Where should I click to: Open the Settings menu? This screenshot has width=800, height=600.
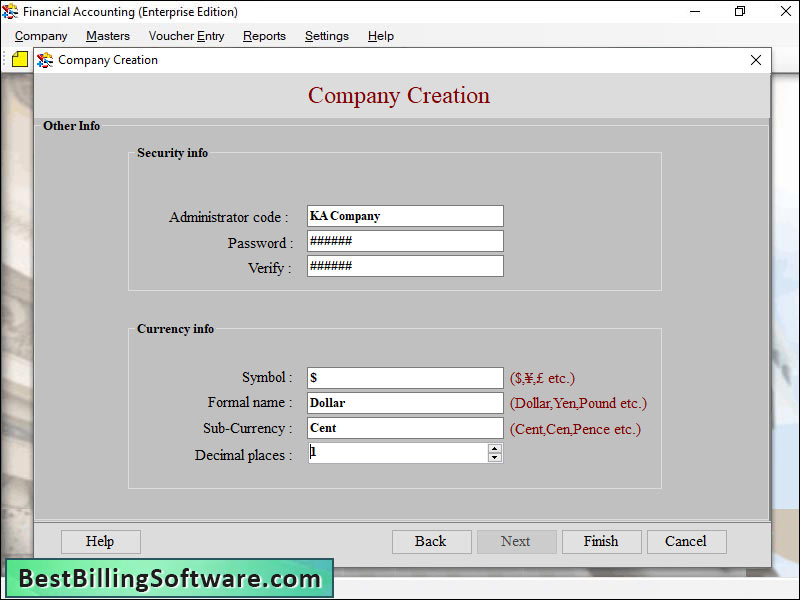click(326, 36)
